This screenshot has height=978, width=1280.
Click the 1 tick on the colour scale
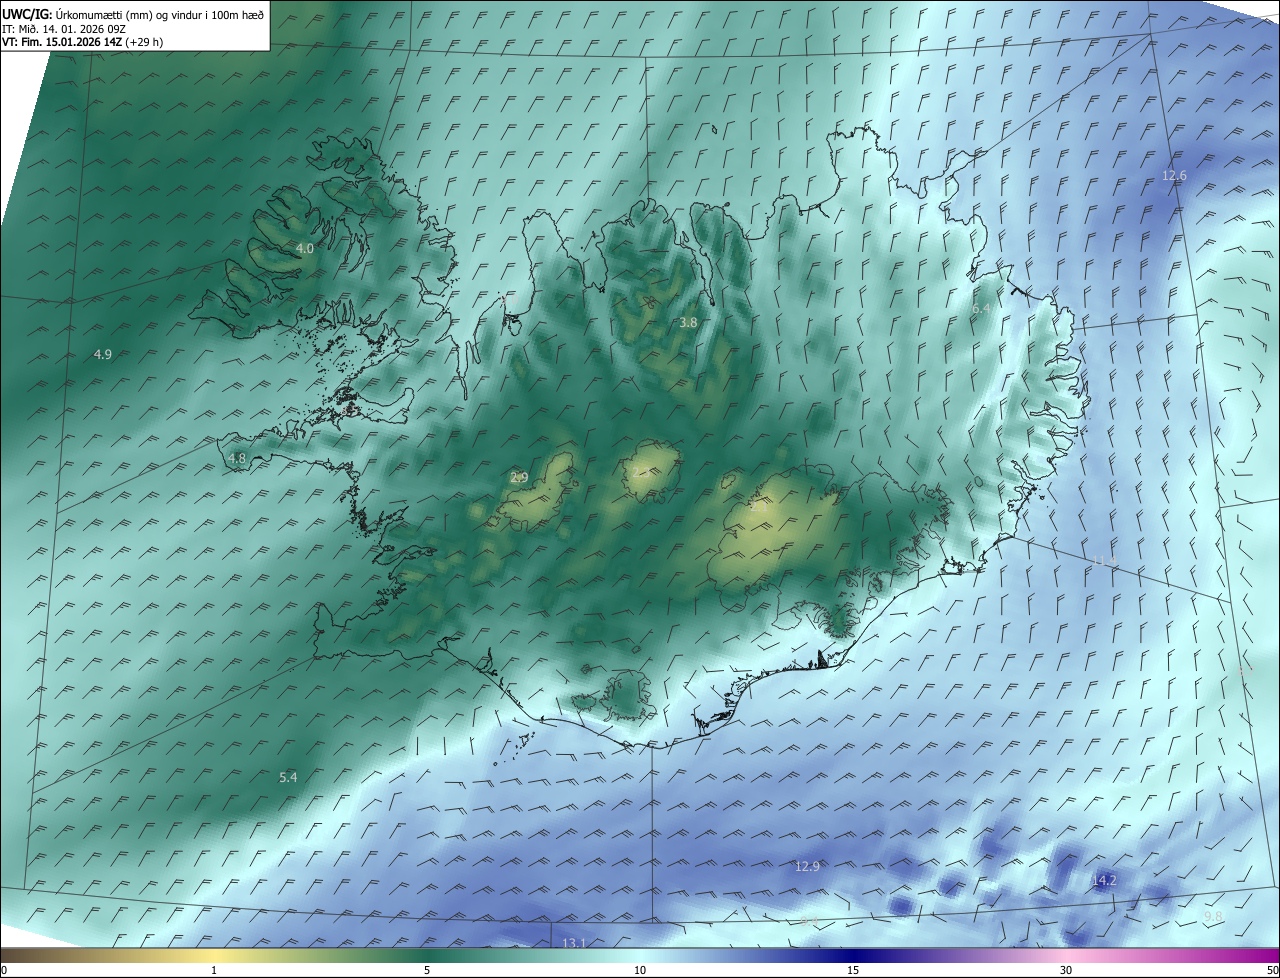coord(214,970)
